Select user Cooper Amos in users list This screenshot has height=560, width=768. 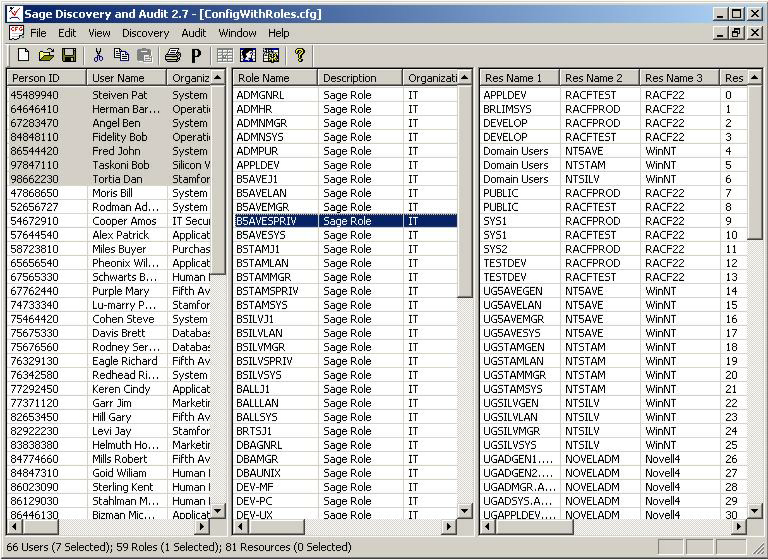(125, 221)
